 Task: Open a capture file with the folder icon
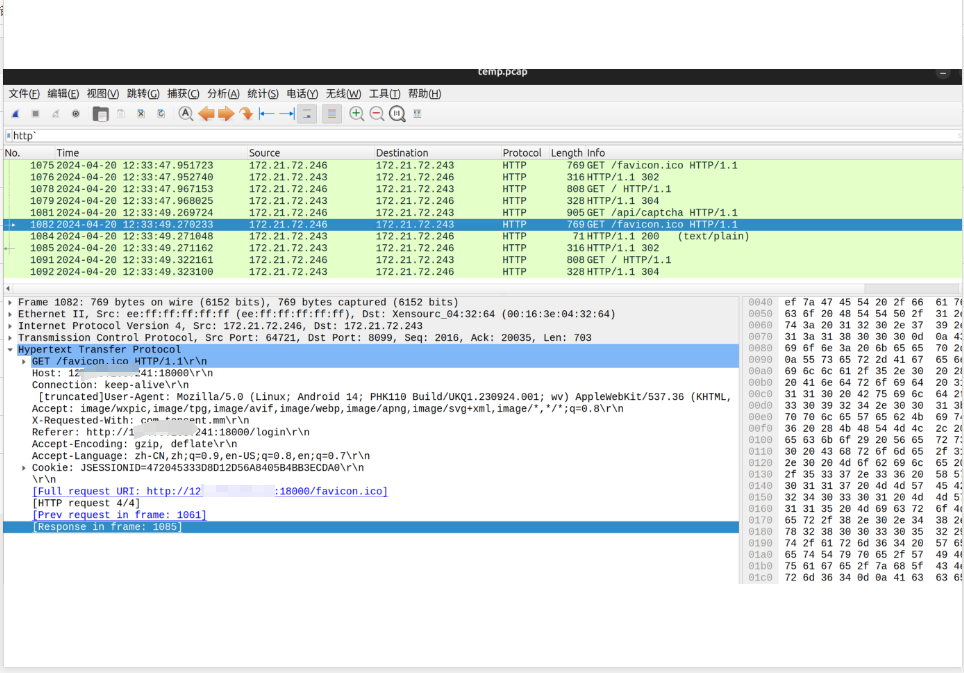coord(100,114)
